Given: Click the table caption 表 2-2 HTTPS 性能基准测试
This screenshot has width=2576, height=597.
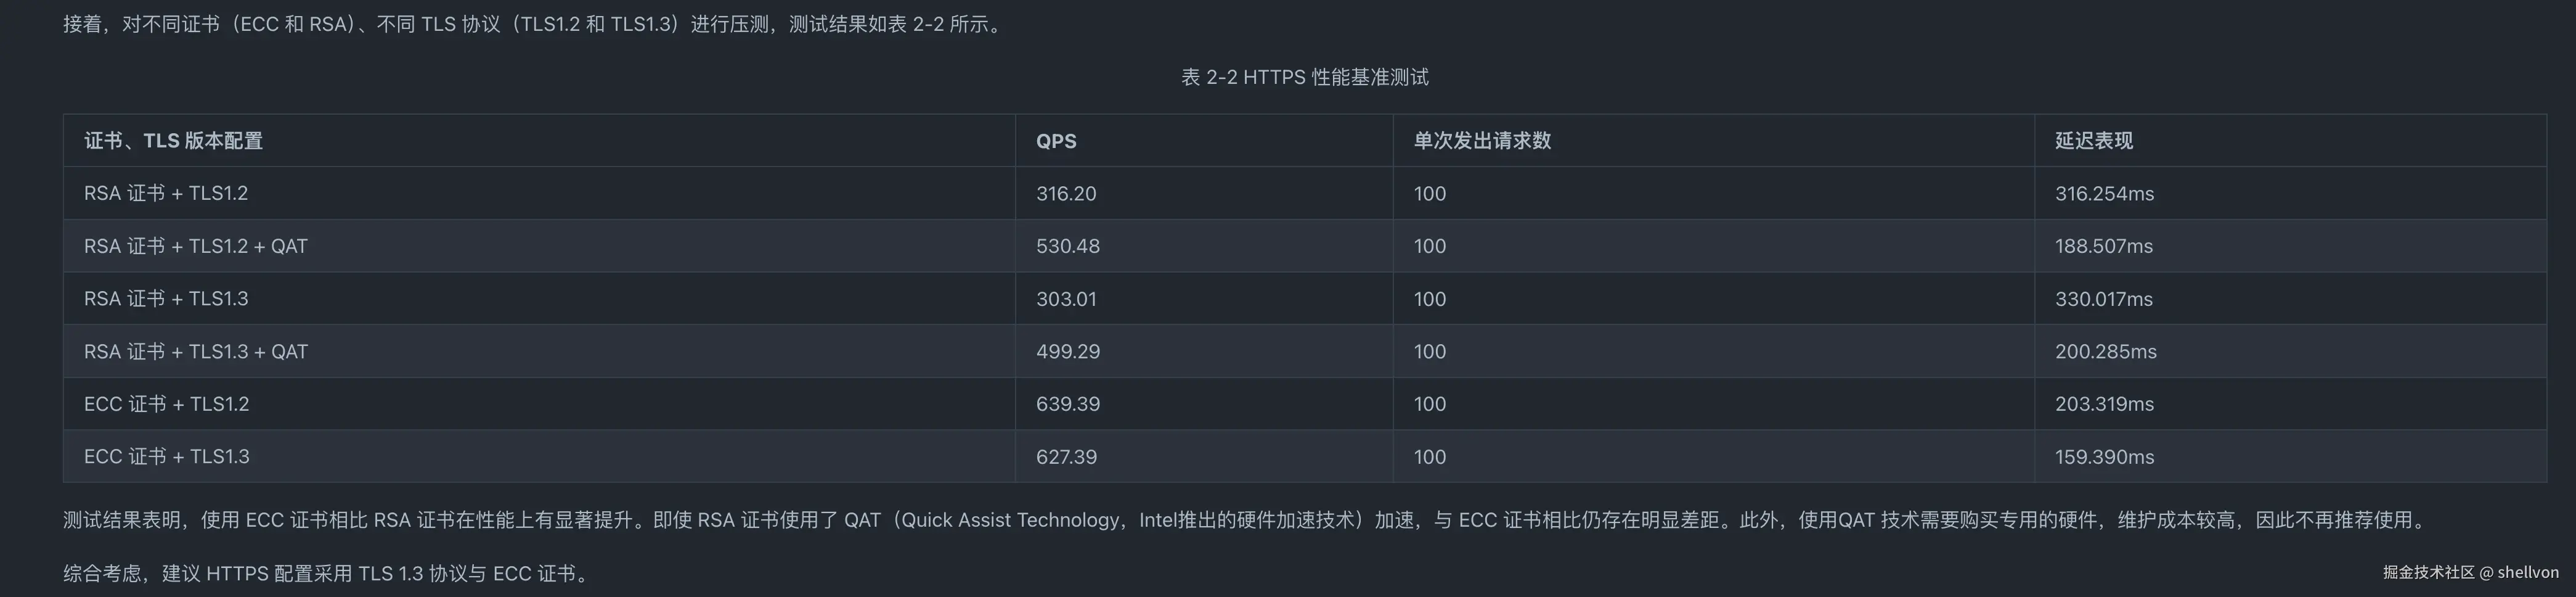Looking at the screenshot, I should 1304,77.
